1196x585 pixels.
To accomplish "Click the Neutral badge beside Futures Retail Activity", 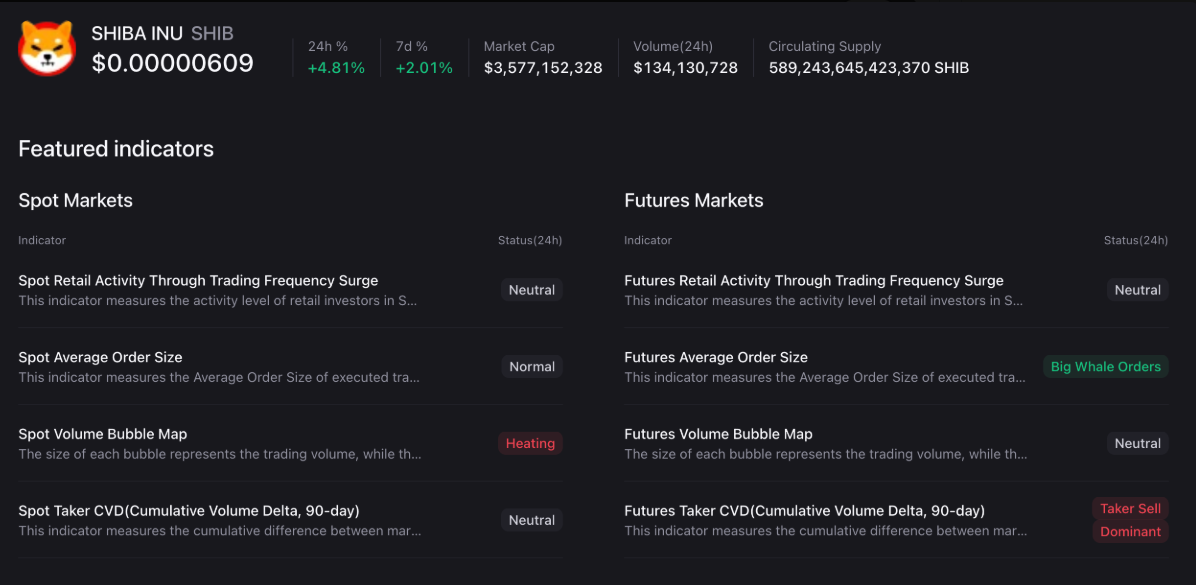I will point(1138,289).
